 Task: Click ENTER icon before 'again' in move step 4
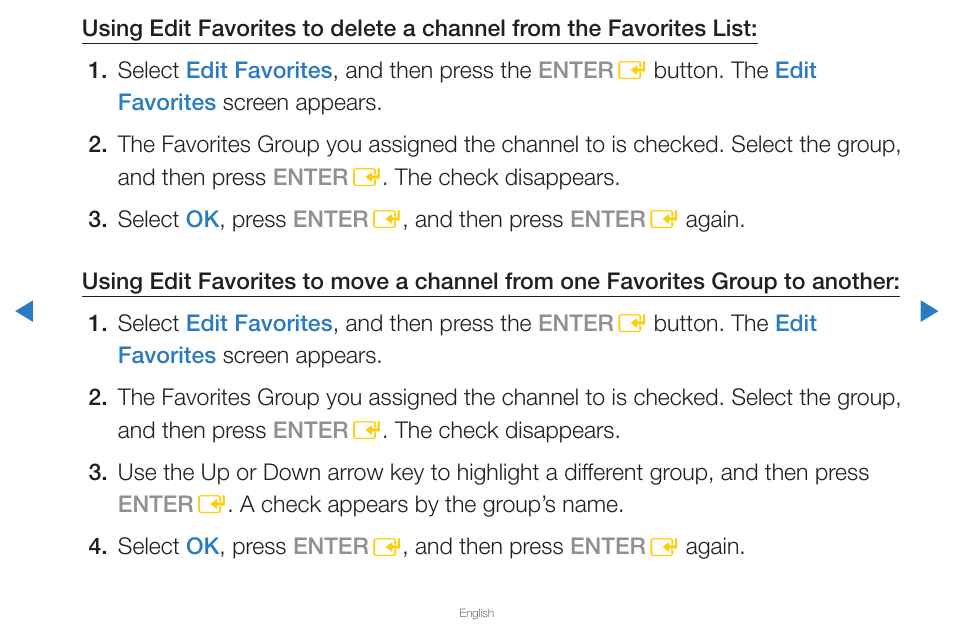pyautogui.click(x=664, y=547)
